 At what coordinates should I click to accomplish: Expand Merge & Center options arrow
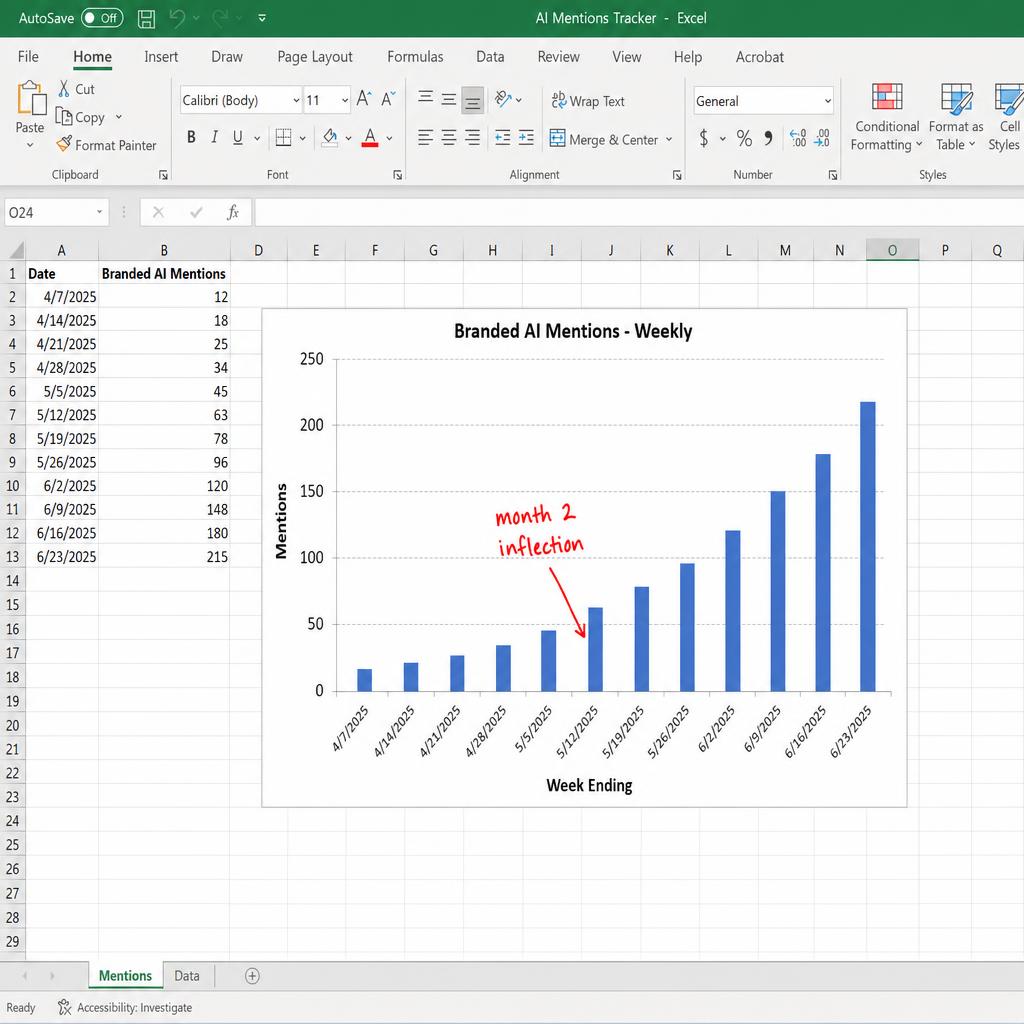point(669,139)
